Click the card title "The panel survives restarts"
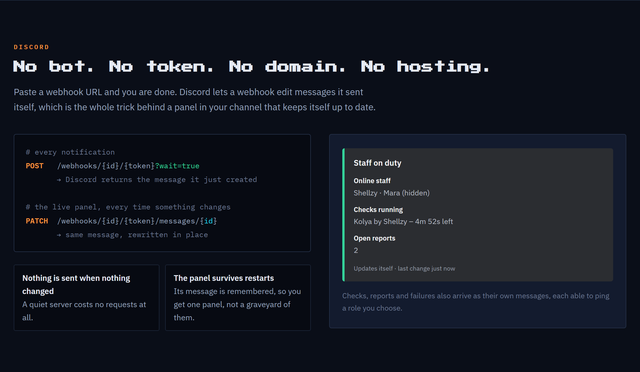 (224, 278)
